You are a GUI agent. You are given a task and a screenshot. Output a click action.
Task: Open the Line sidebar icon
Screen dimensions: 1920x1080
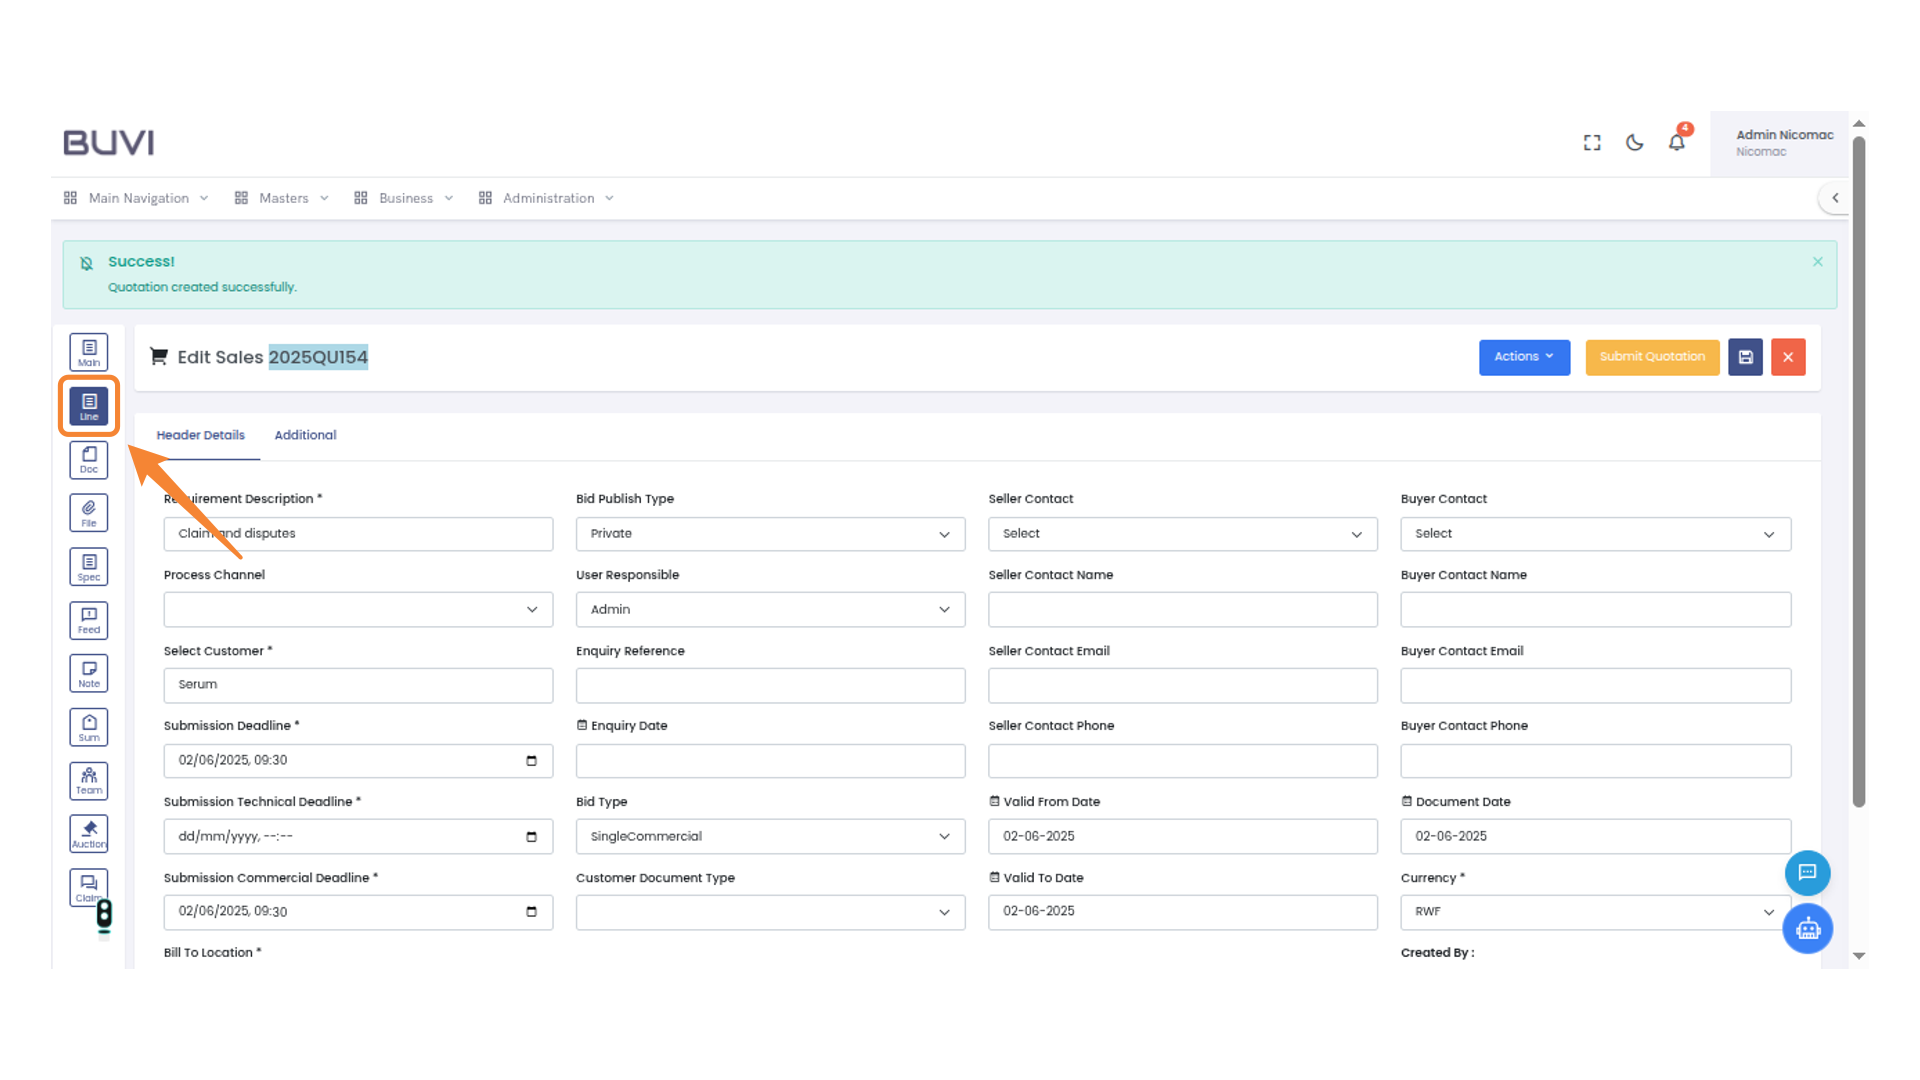89,406
